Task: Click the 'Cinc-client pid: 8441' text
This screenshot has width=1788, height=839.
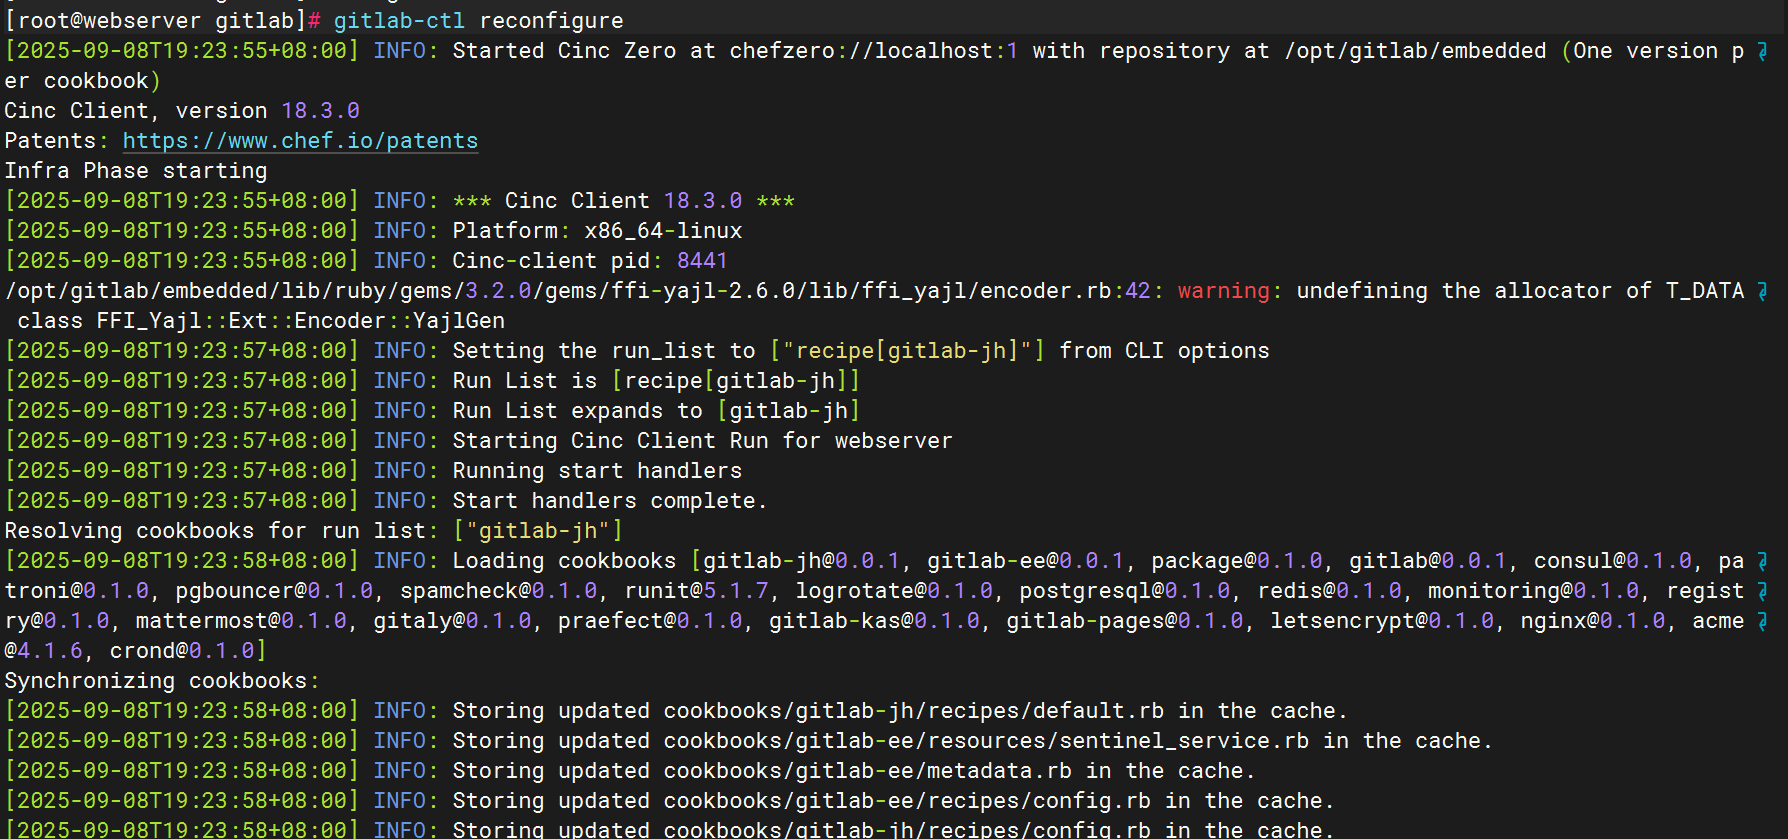Action: (x=590, y=261)
